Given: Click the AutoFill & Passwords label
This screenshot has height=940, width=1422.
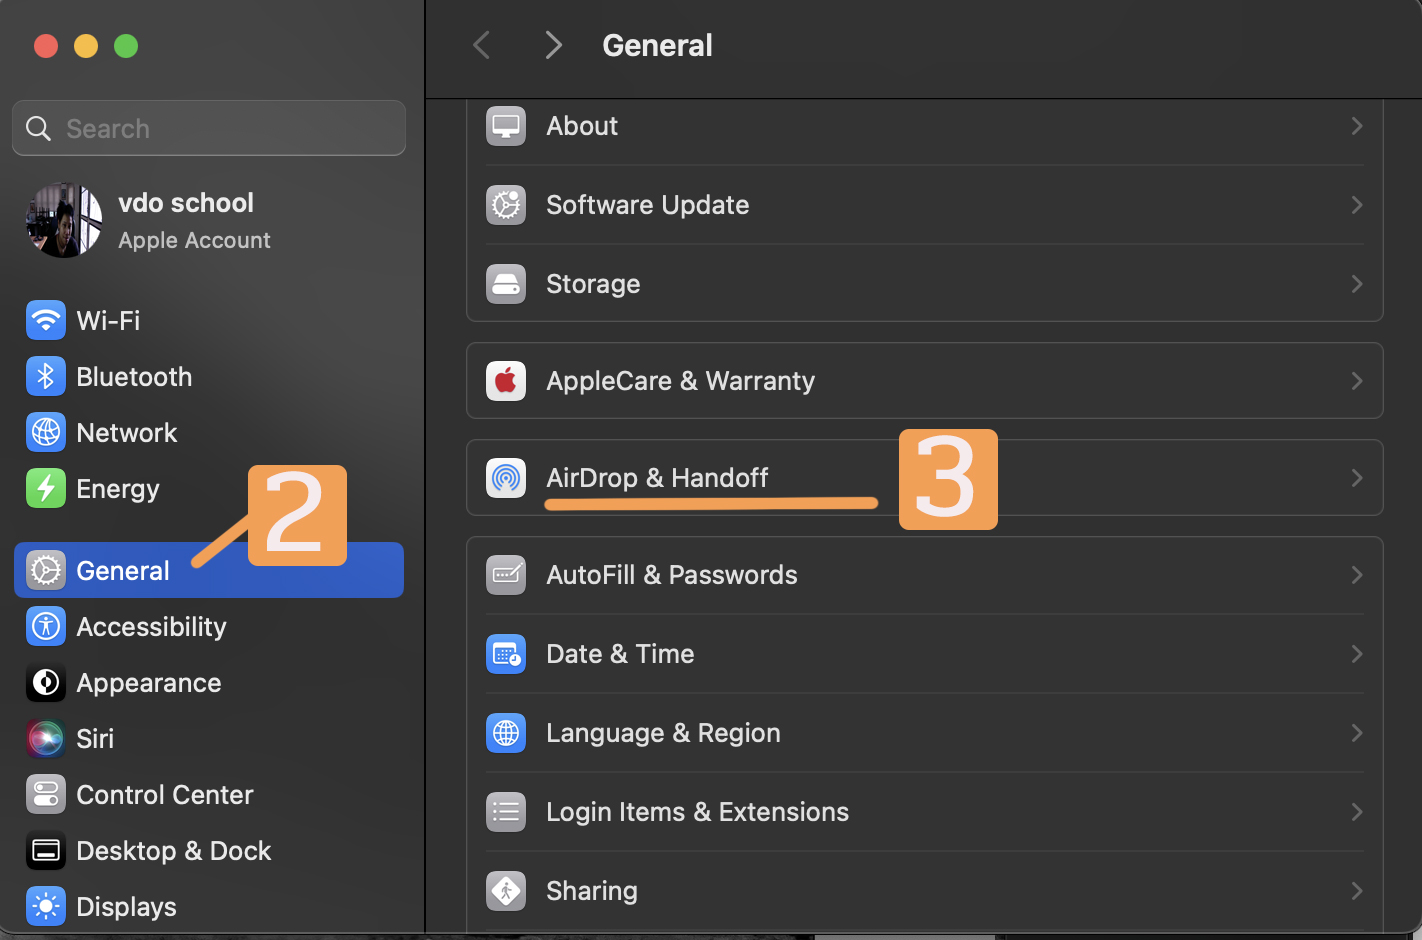Looking at the screenshot, I should point(672,575).
